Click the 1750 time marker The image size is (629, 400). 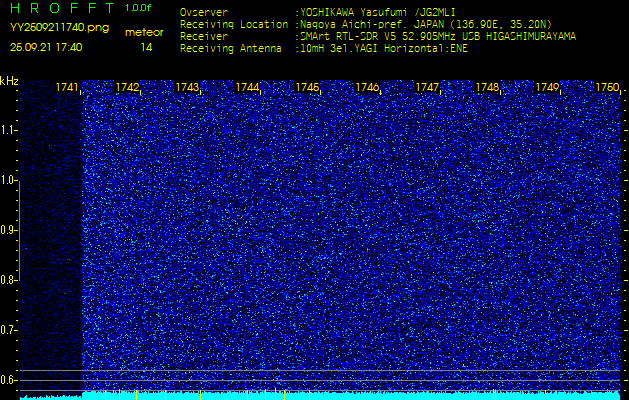pyautogui.click(x=607, y=87)
